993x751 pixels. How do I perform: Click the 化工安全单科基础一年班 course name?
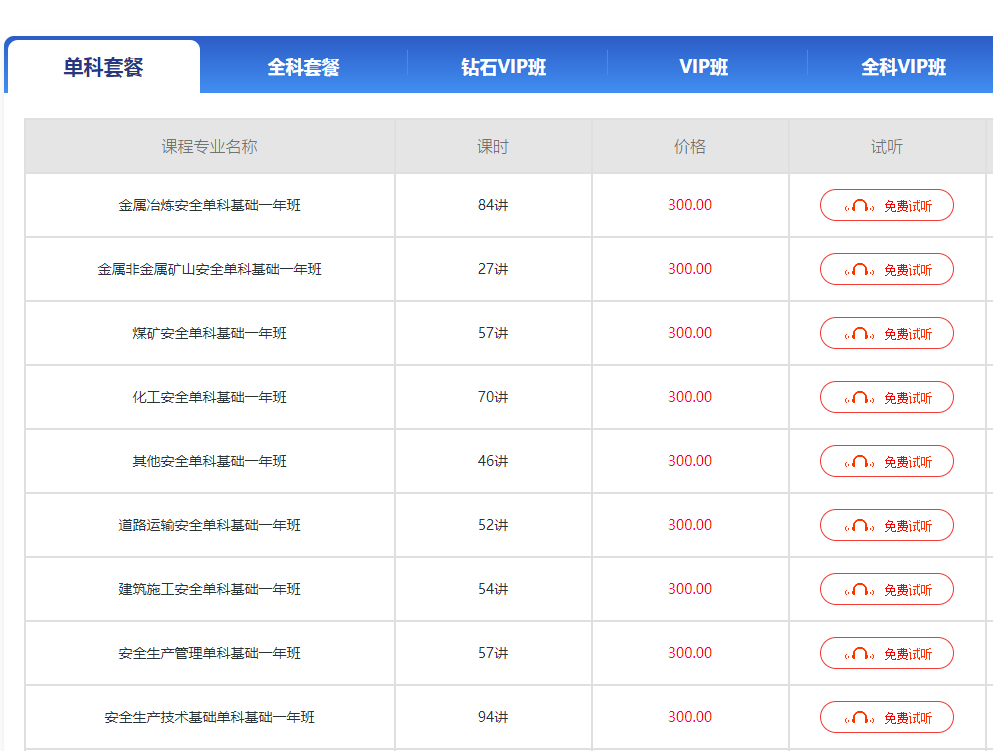[210, 397]
